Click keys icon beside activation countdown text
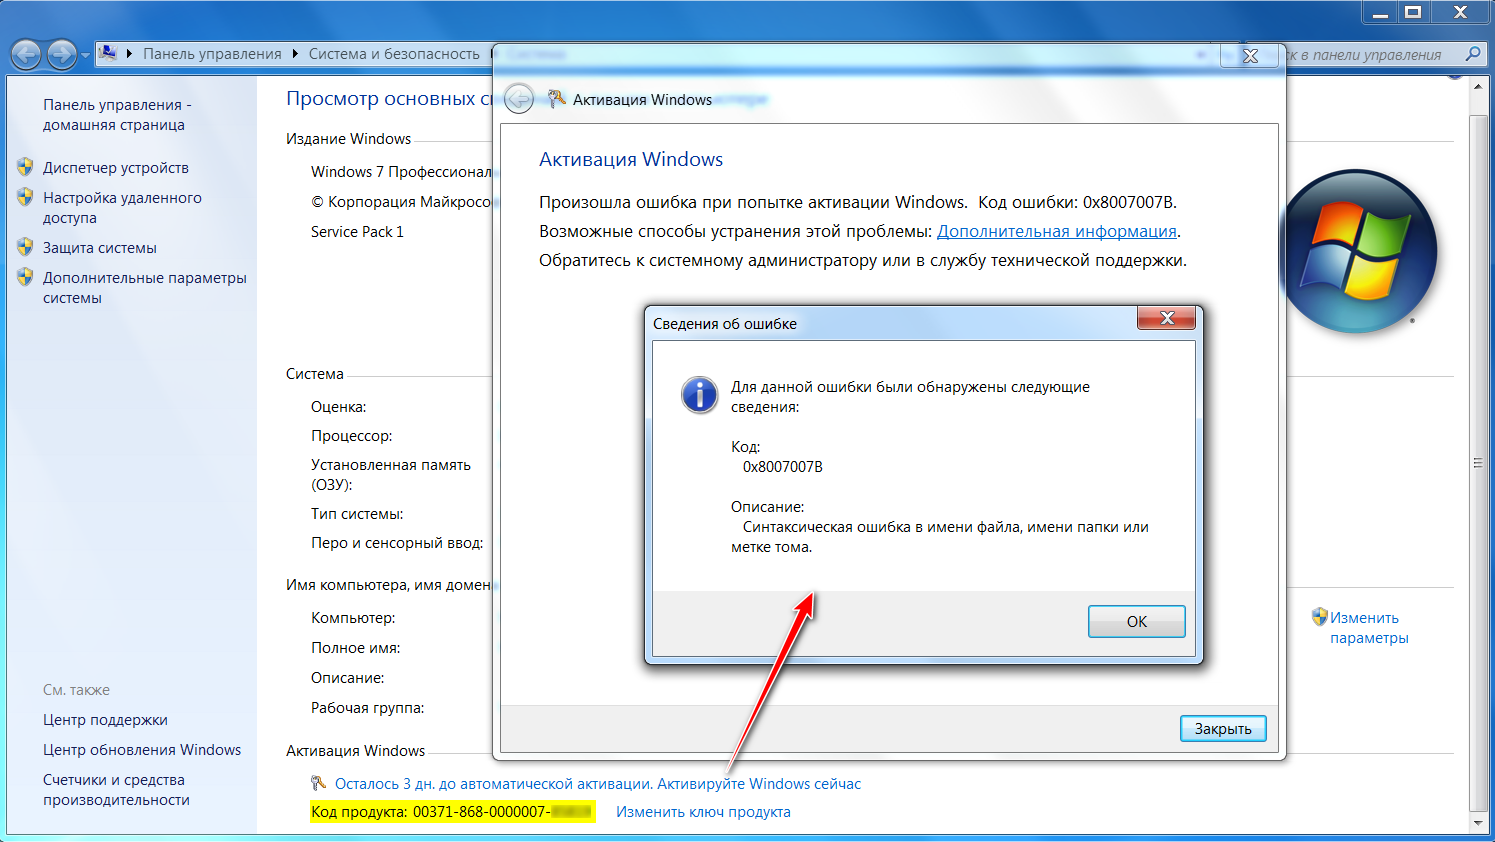The image size is (1495, 842). click(319, 783)
